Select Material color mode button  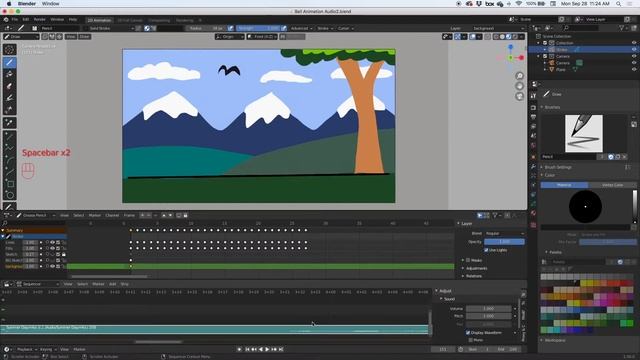pos(564,185)
